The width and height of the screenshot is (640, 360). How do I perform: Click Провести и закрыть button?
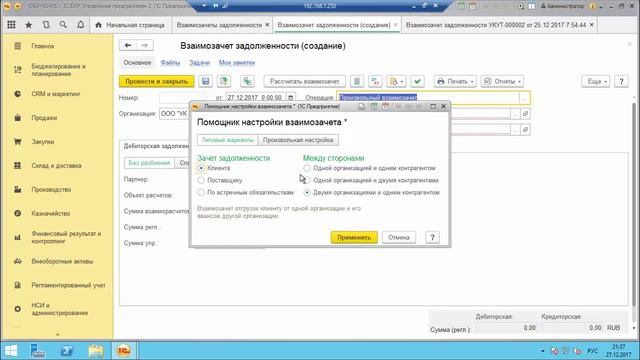coord(157,81)
